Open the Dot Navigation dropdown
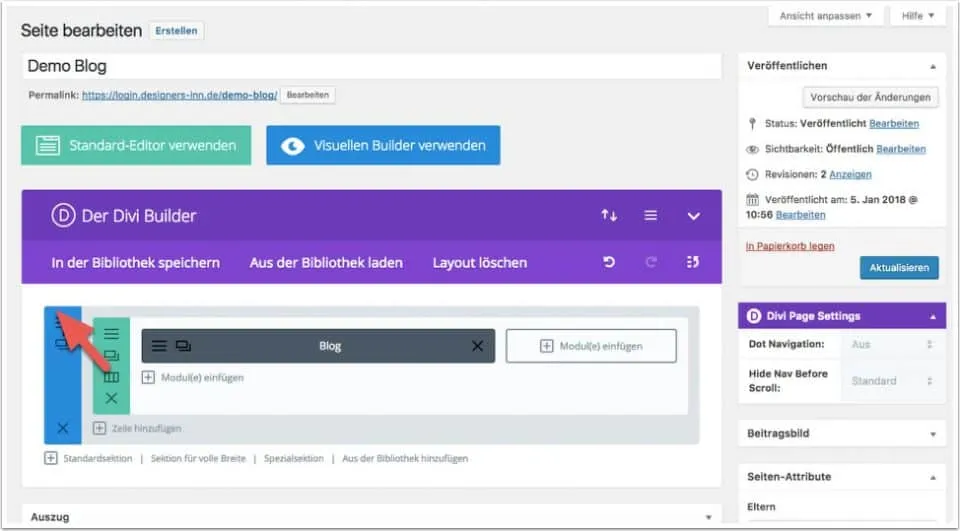Screen dimensions: 960x531 click(891, 344)
